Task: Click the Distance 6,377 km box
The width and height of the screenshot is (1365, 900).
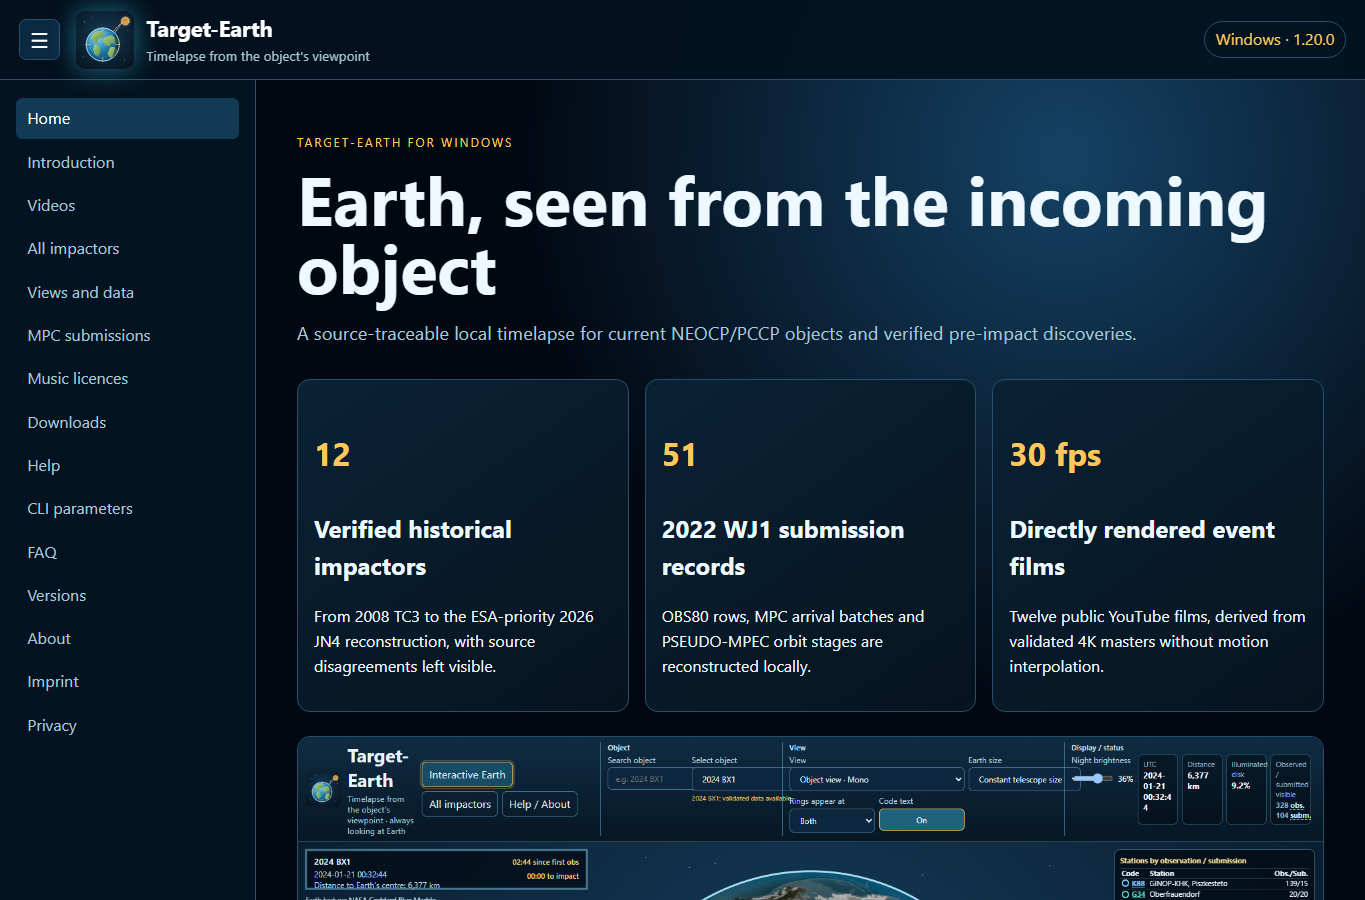Action: click(1202, 789)
